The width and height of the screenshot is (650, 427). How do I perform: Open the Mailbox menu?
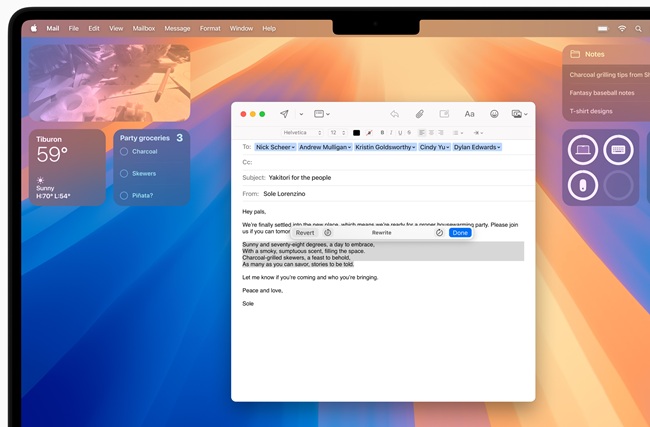pyautogui.click(x=143, y=28)
